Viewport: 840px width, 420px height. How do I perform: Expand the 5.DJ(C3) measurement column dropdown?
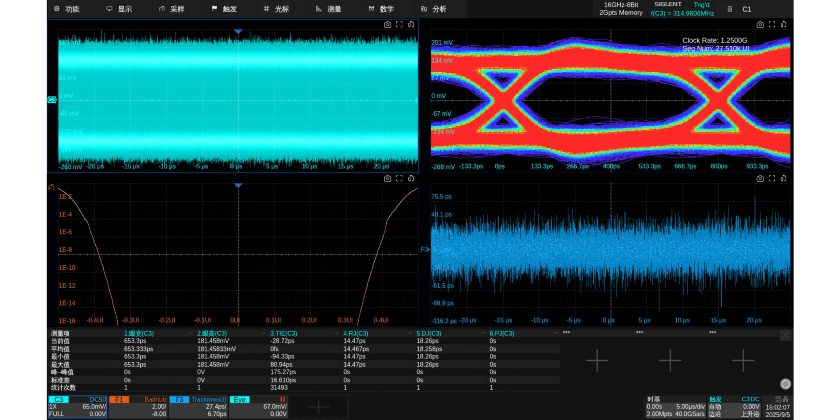click(483, 333)
